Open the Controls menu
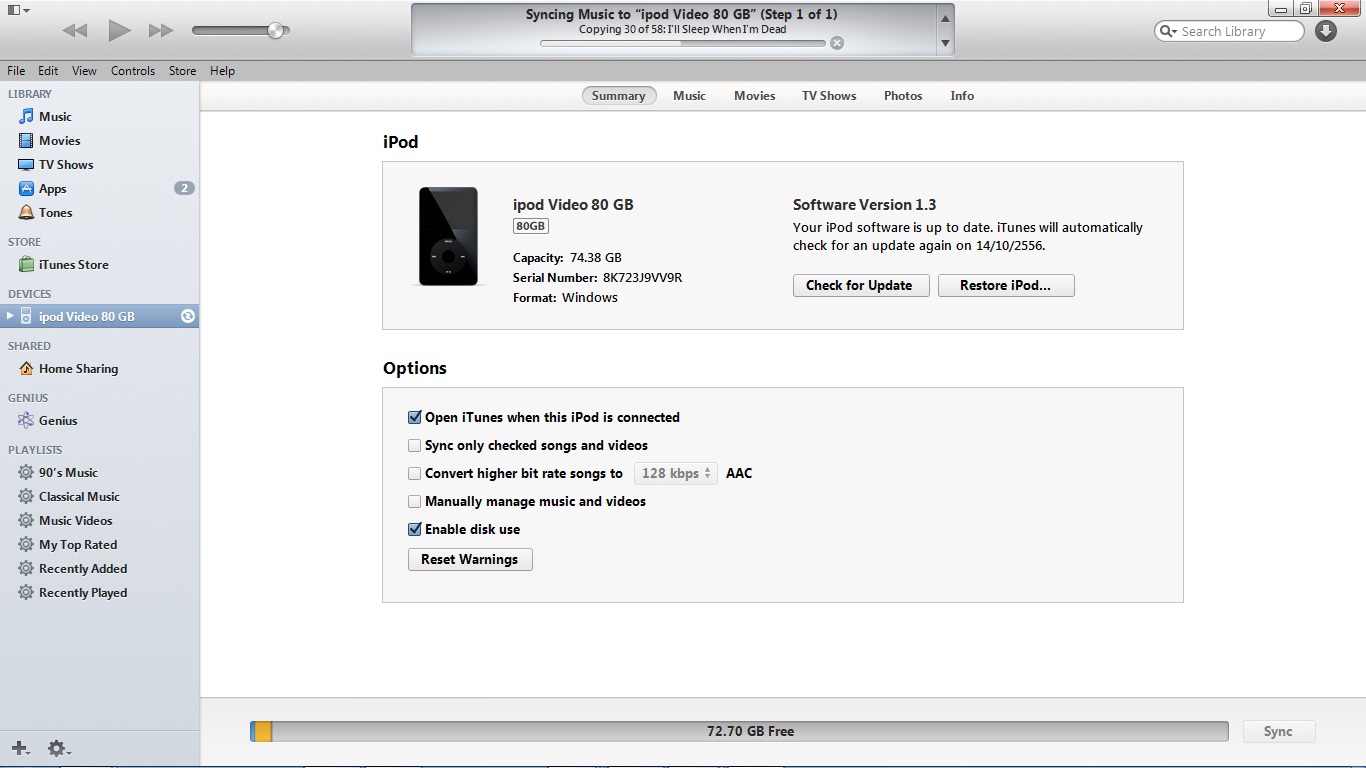This screenshot has width=1366, height=768. pyautogui.click(x=132, y=71)
